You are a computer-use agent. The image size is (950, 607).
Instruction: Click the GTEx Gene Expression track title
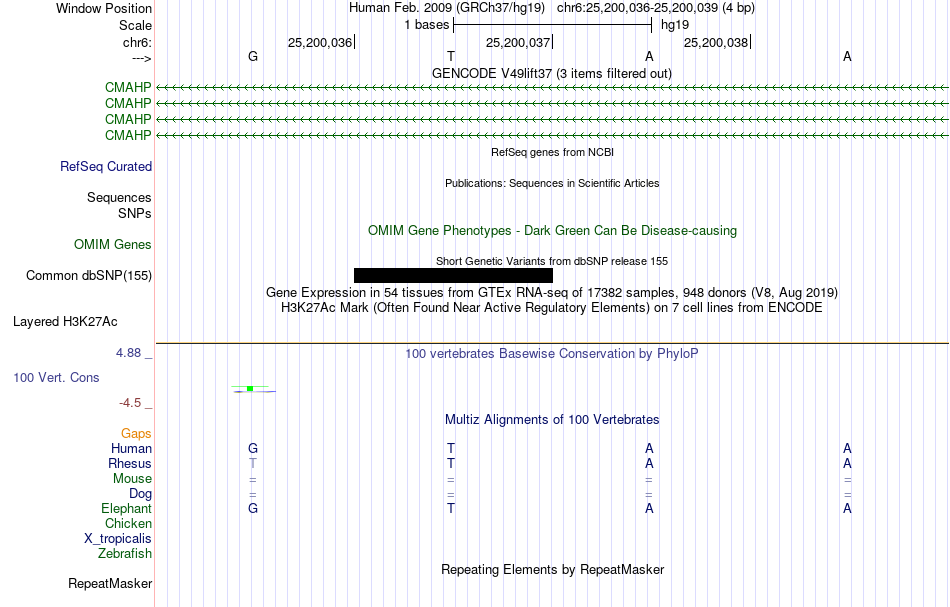[552, 293]
